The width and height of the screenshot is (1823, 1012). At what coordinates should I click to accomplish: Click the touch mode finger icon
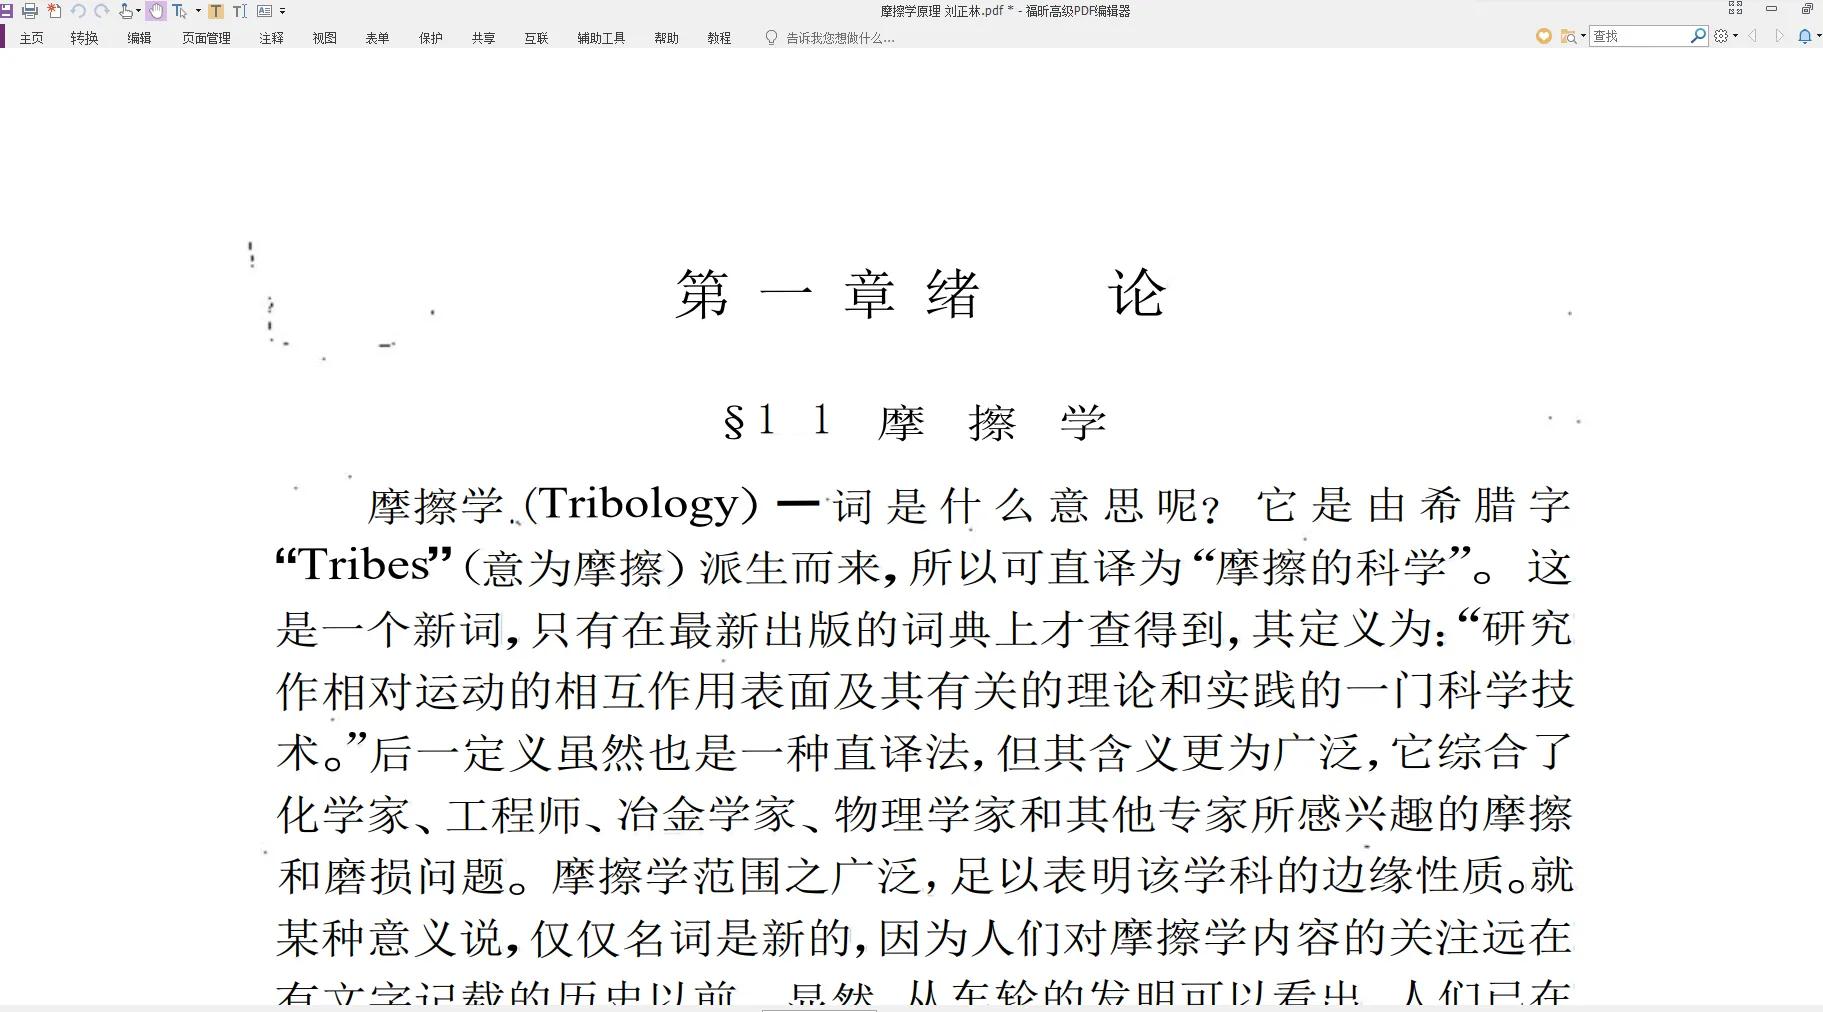[125, 11]
